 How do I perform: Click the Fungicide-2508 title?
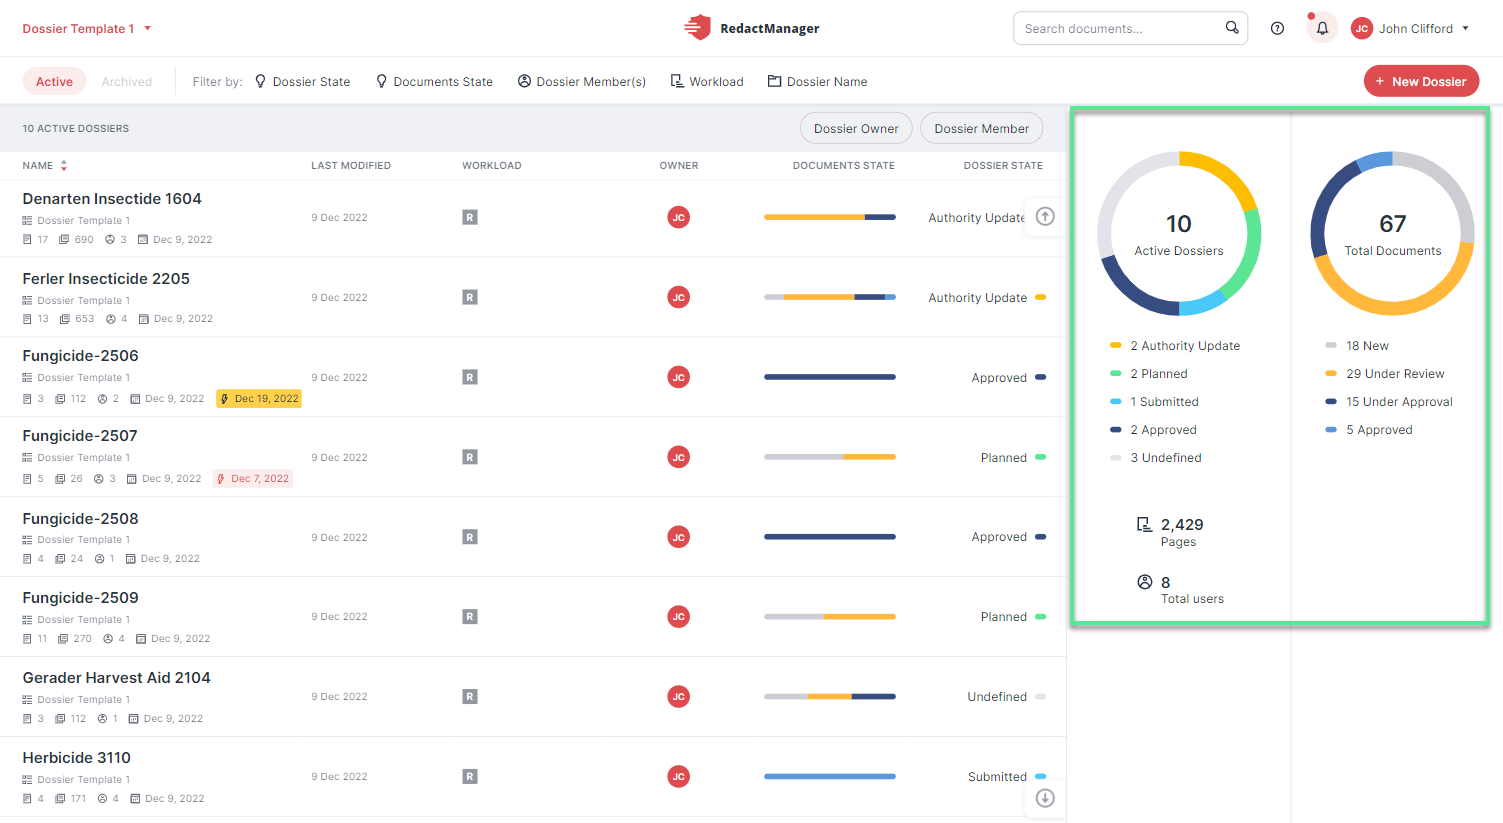point(80,518)
